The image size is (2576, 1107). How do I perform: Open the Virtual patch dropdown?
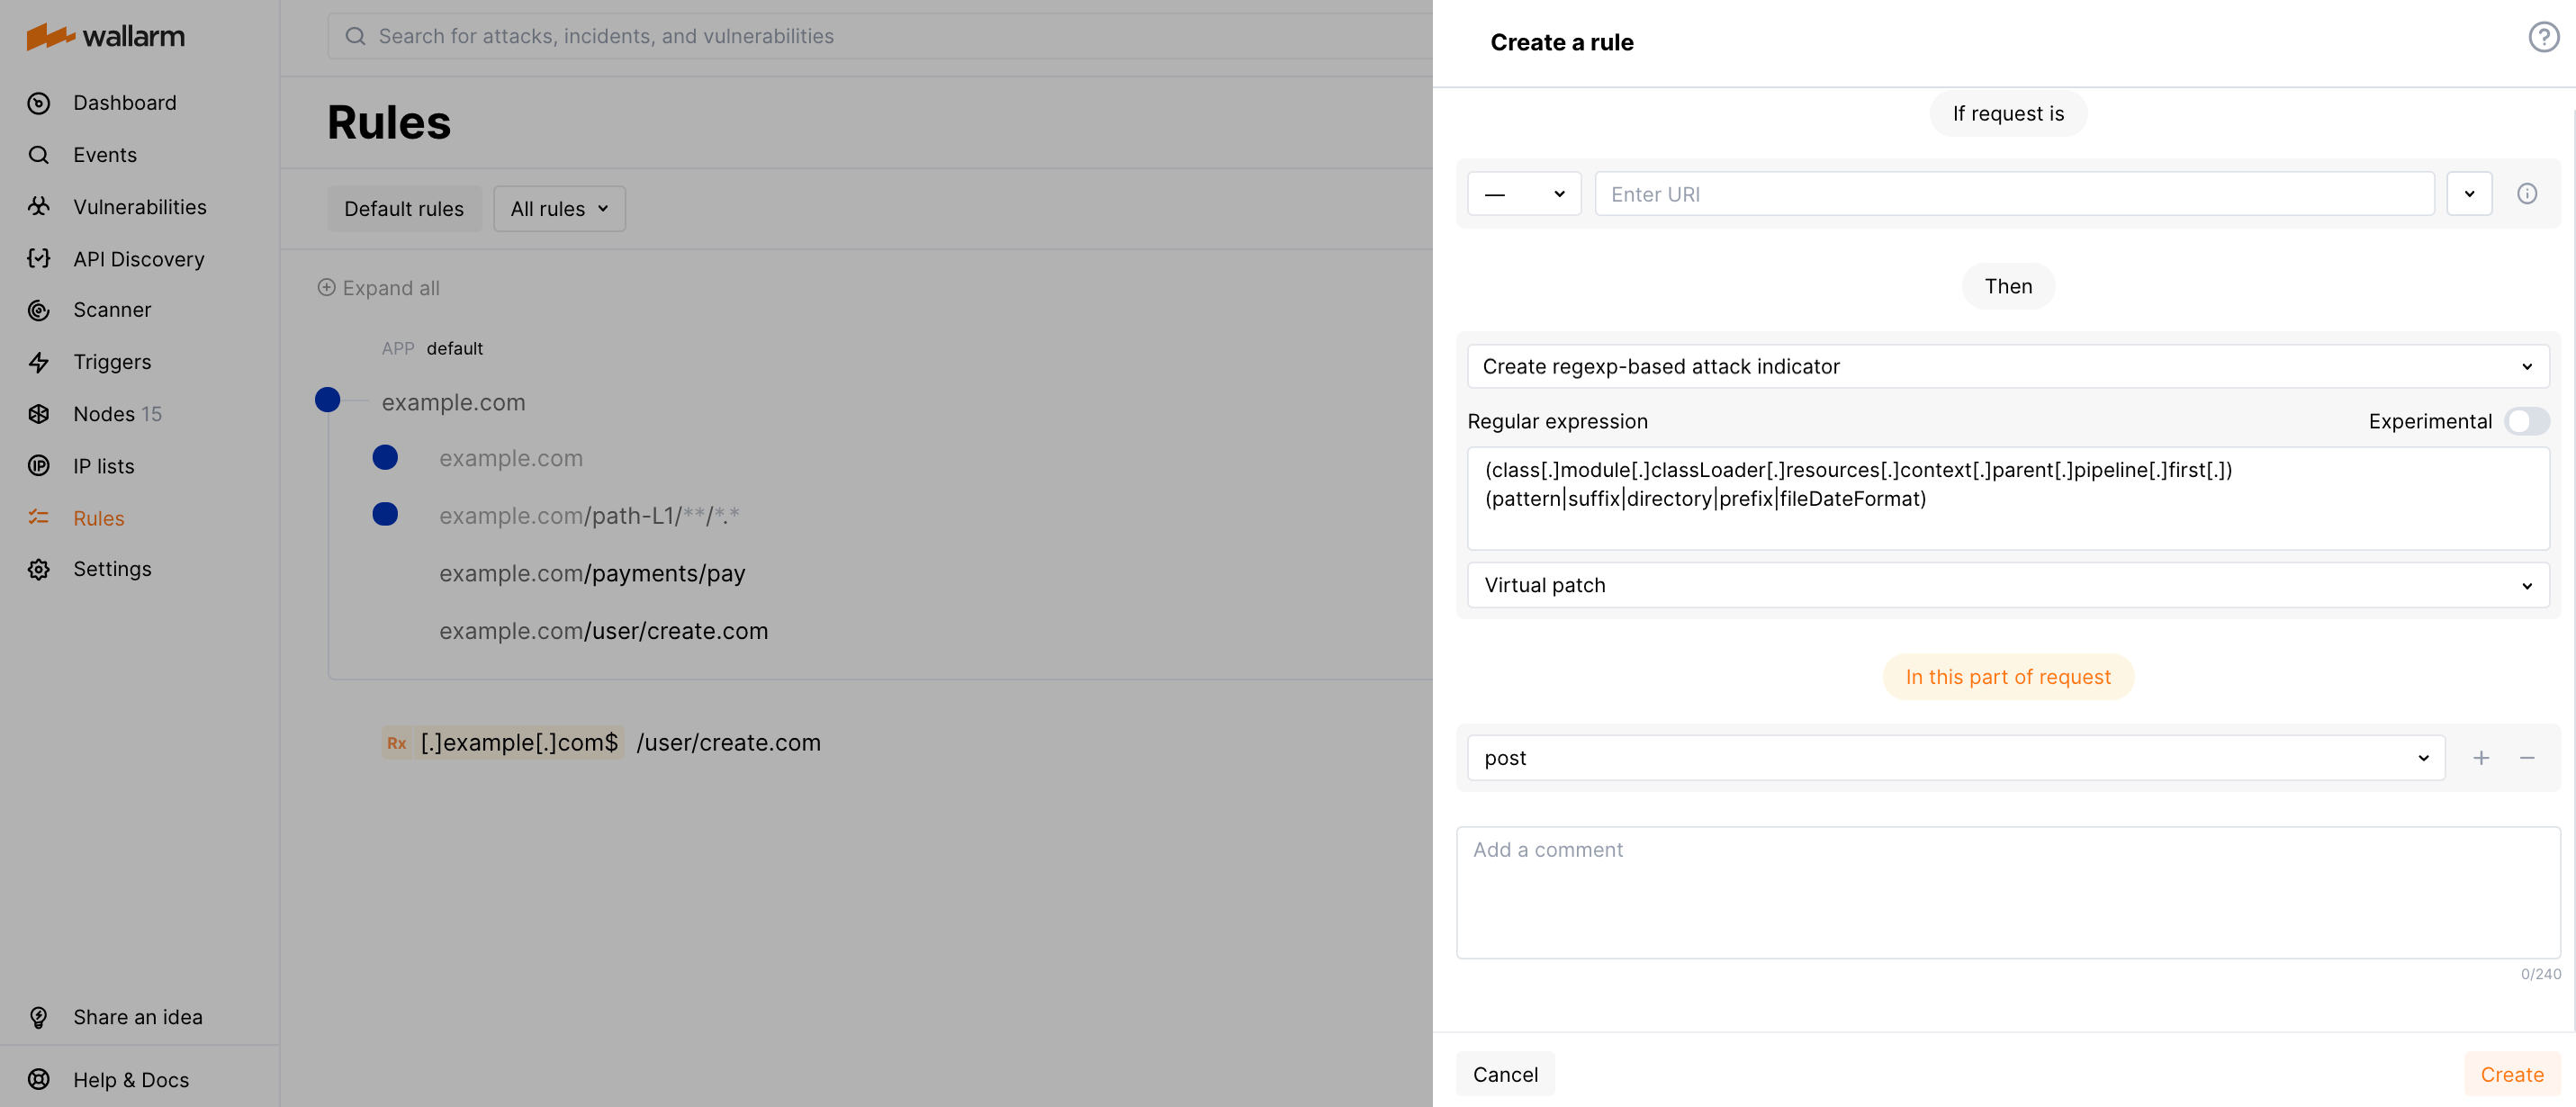[x=2008, y=586]
